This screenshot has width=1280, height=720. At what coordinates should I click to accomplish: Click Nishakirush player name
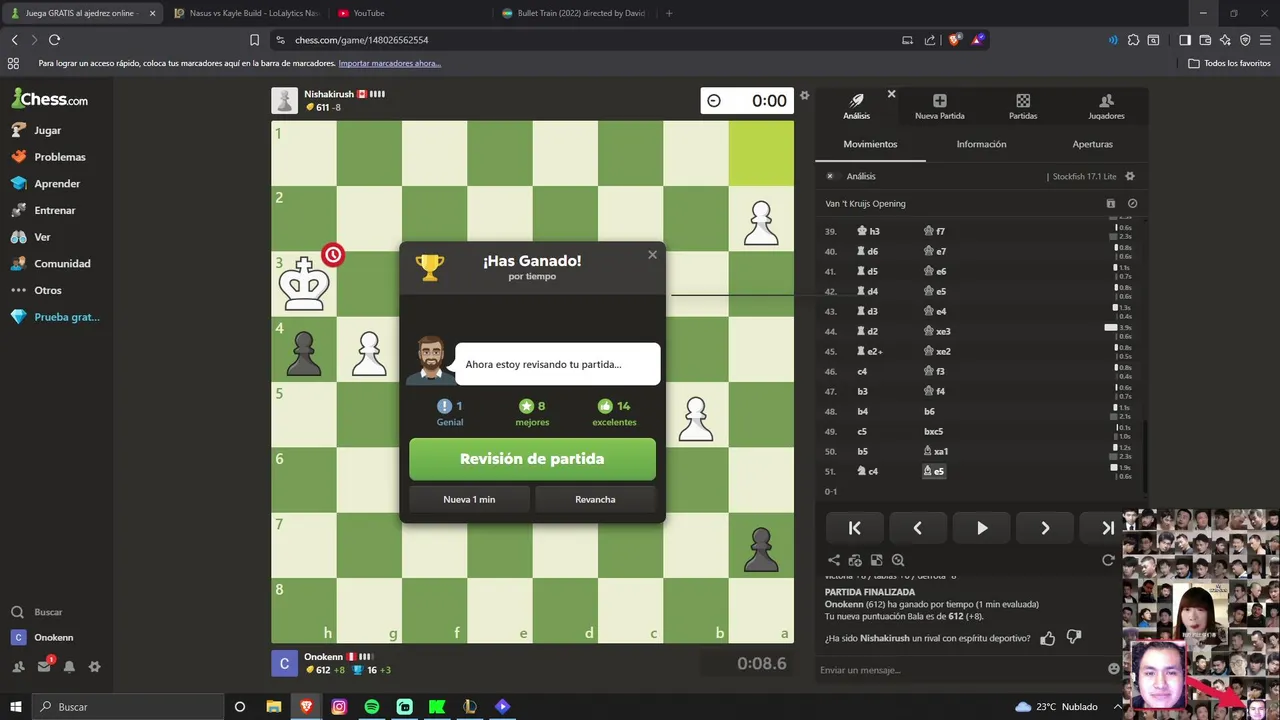click(329, 94)
